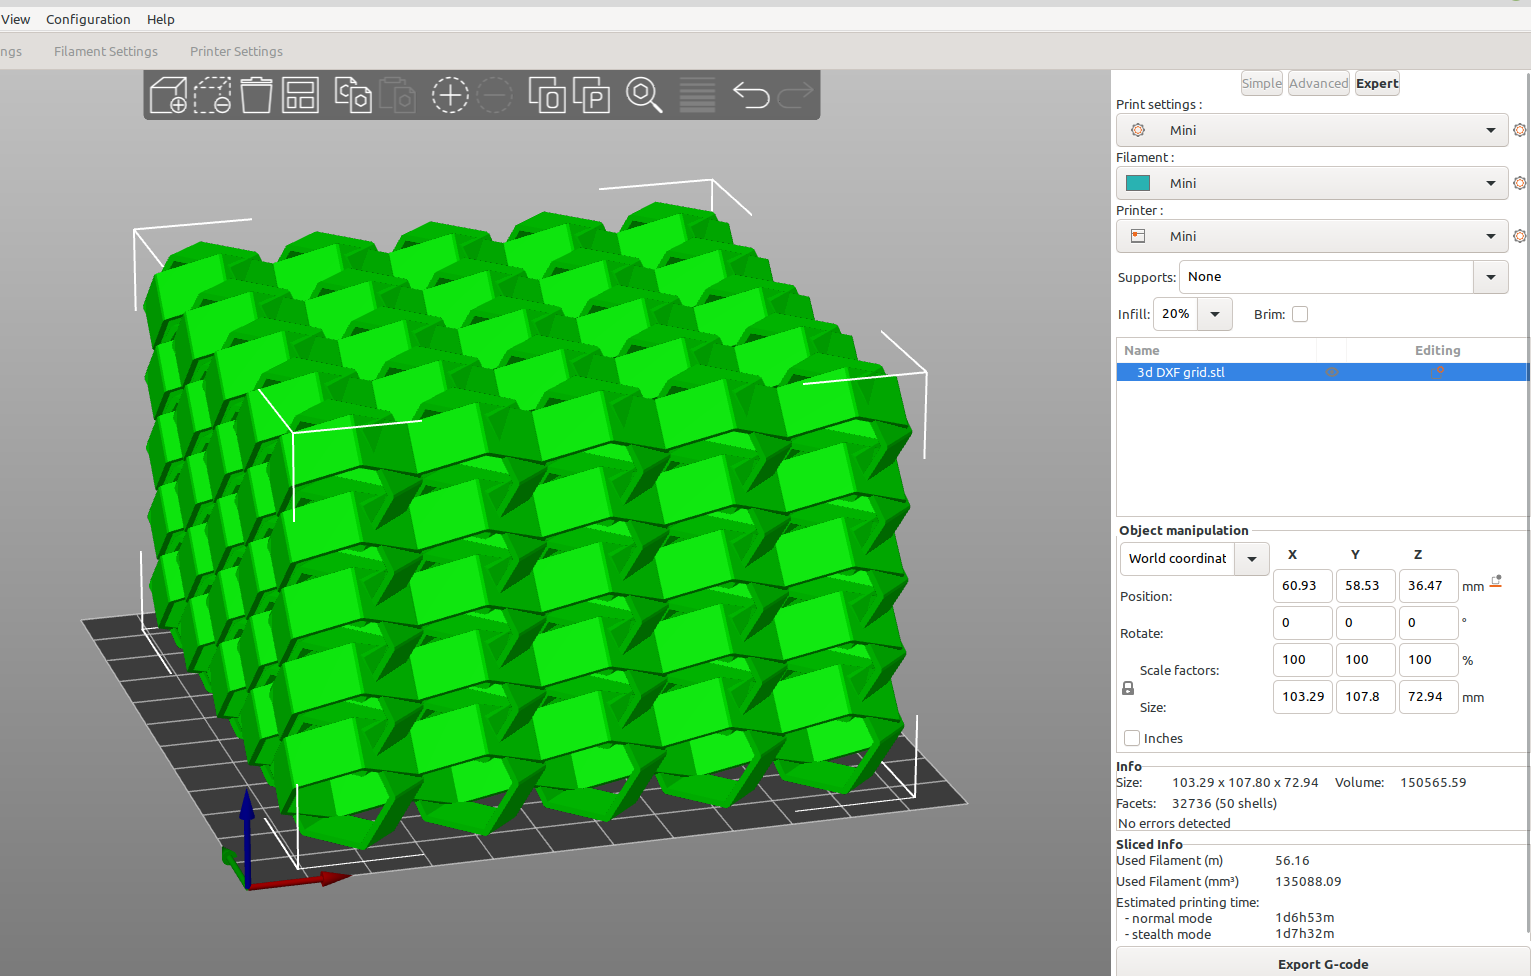Screen dimensions: 1531x976
Task: Click the Delete all (trash) icon
Action: pyautogui.click(x=256, y=95)
